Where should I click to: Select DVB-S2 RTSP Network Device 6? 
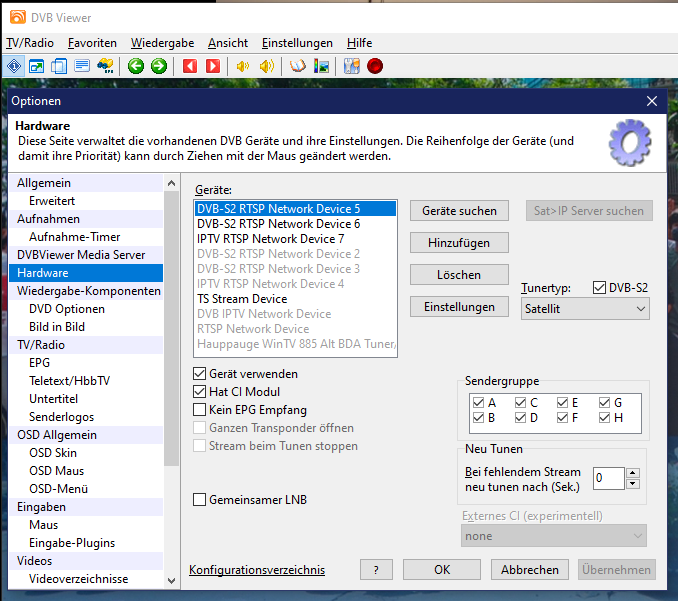[x=295, y=224]
